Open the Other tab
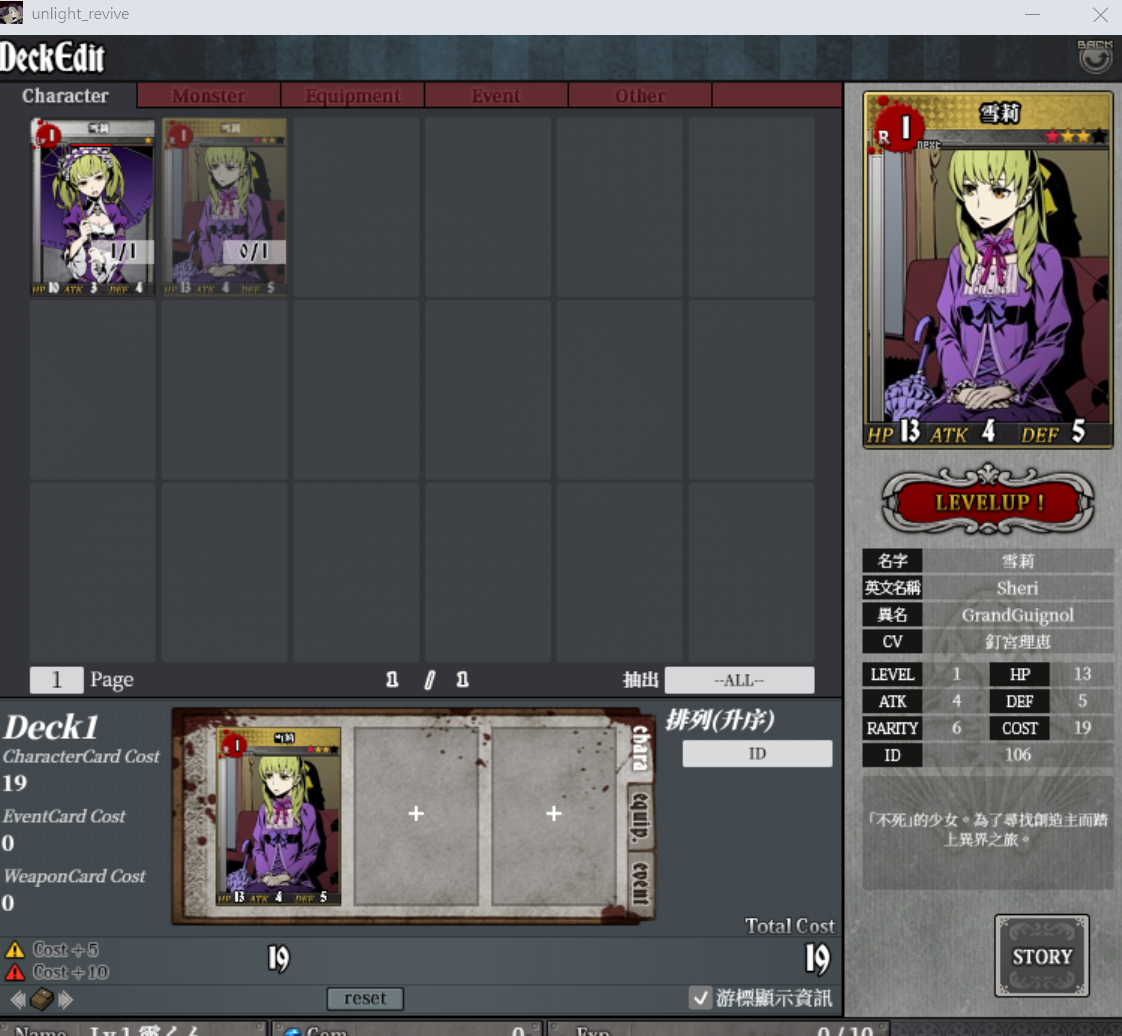The width and height of the screenshot is (1122, 1036). [640, 95]
